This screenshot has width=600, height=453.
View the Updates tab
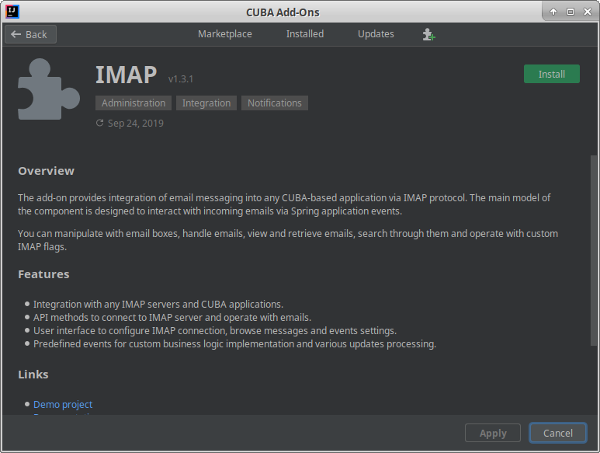(x=376, y=34)
